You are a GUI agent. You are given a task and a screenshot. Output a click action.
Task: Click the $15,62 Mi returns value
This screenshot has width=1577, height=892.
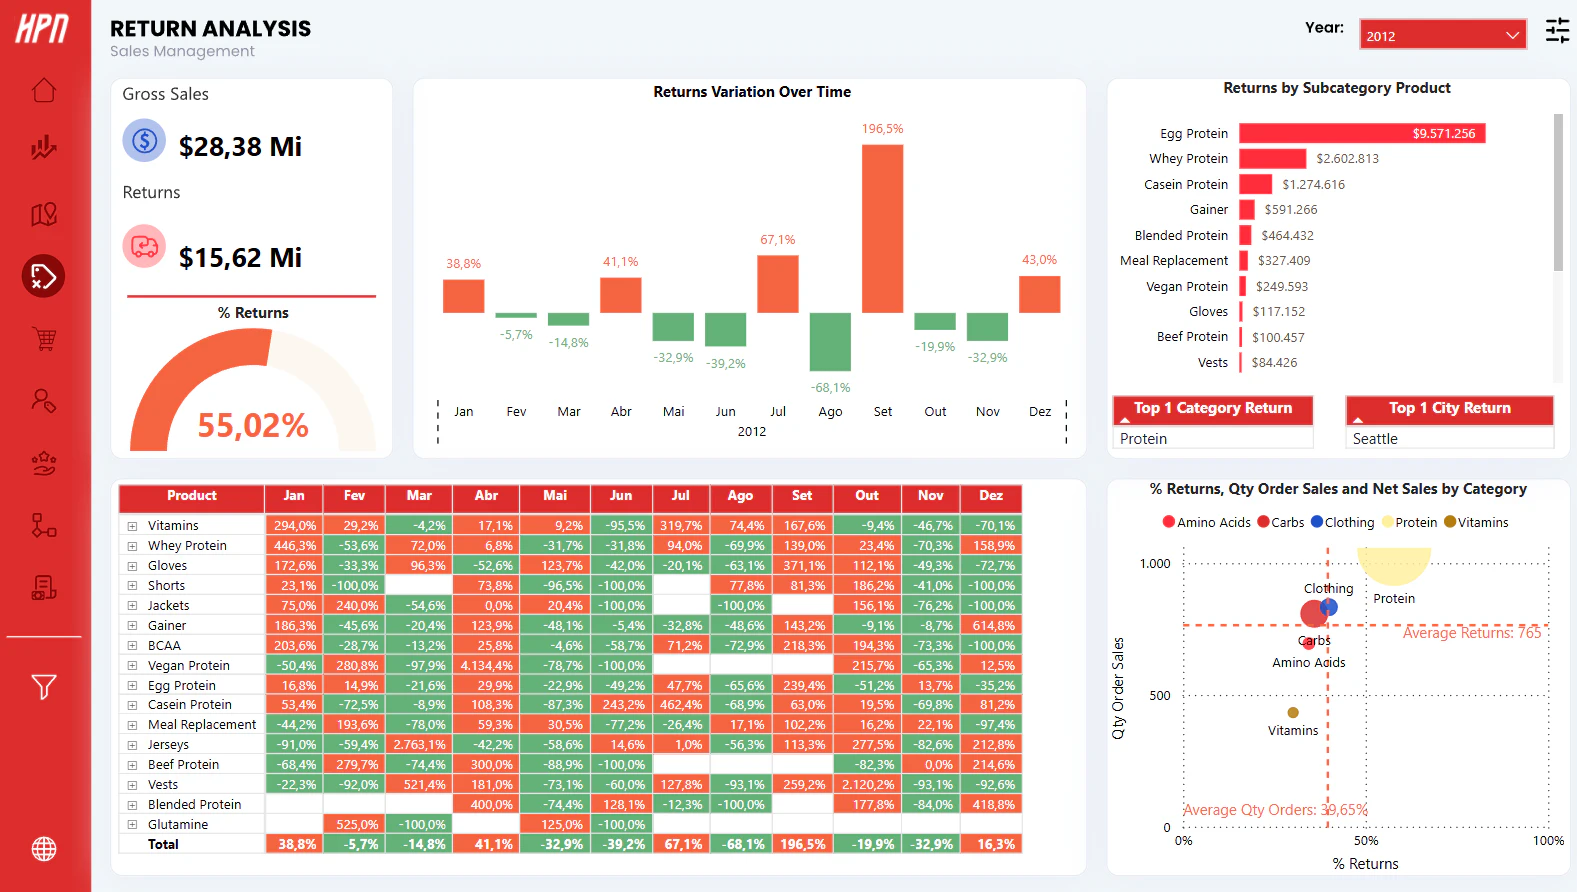pos(240,258)
